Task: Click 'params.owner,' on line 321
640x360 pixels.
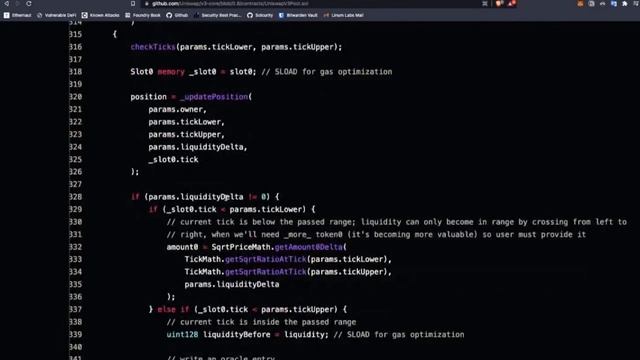Action: (x=178, y=109)
